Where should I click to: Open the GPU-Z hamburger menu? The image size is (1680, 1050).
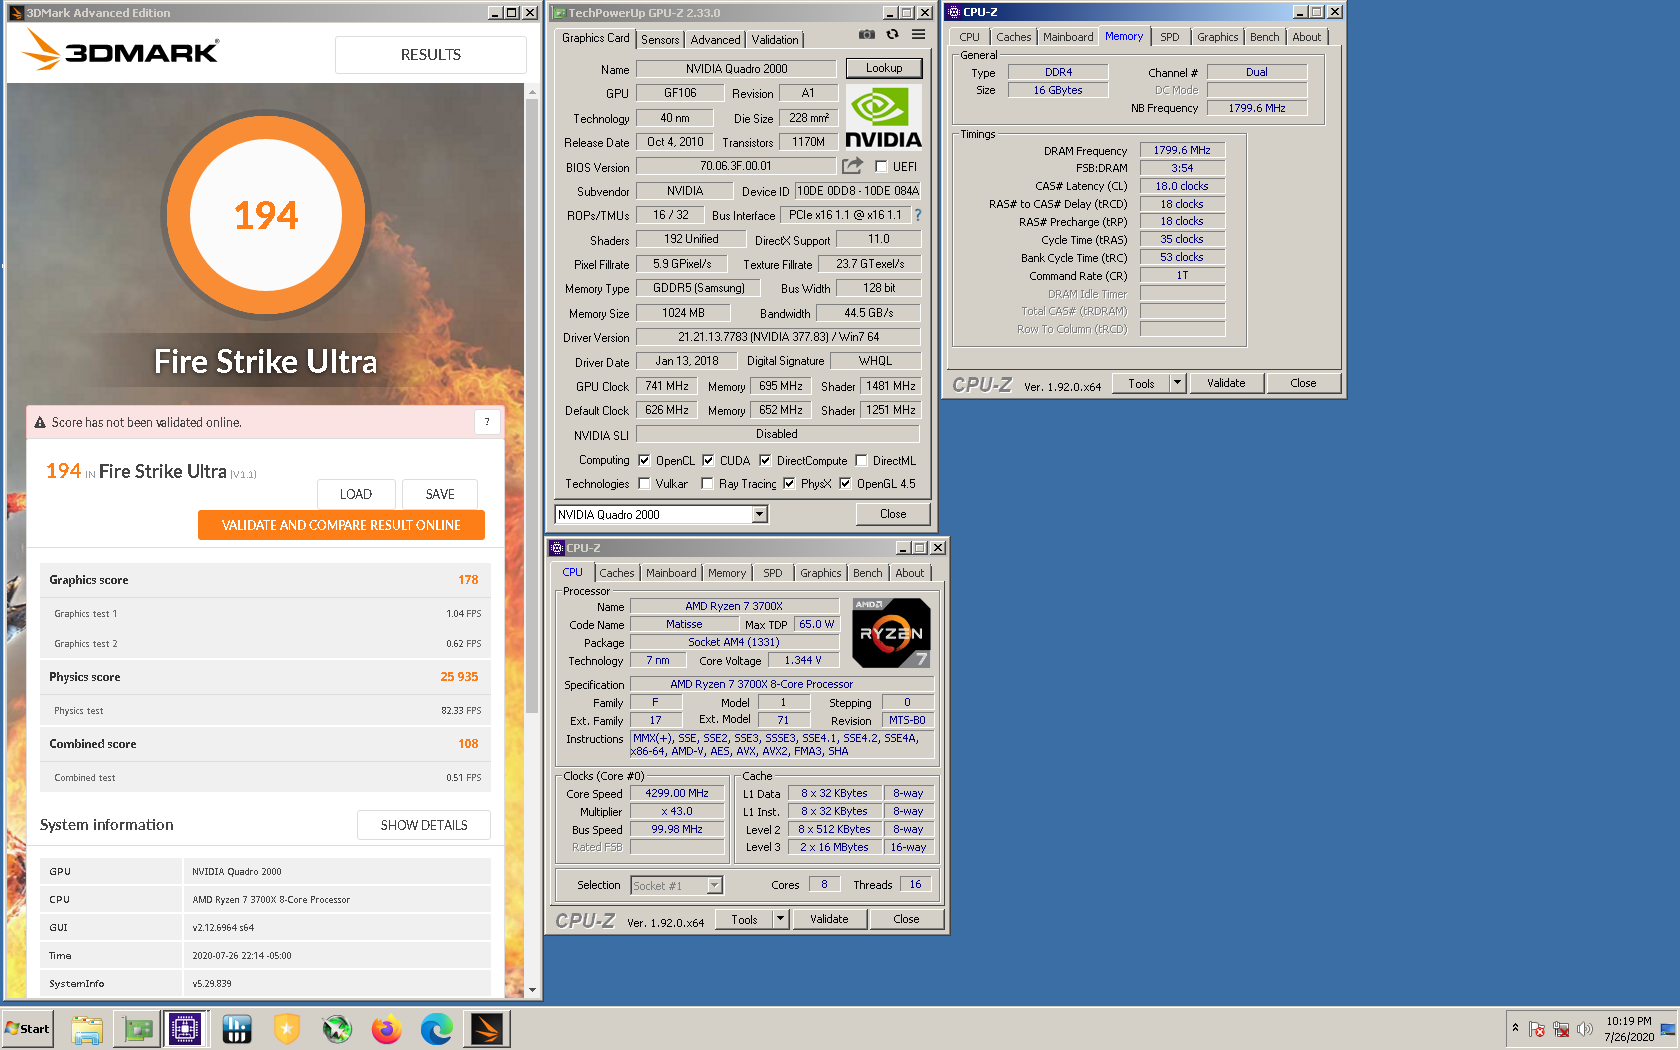pyautogui.click(x=918, y=34)
